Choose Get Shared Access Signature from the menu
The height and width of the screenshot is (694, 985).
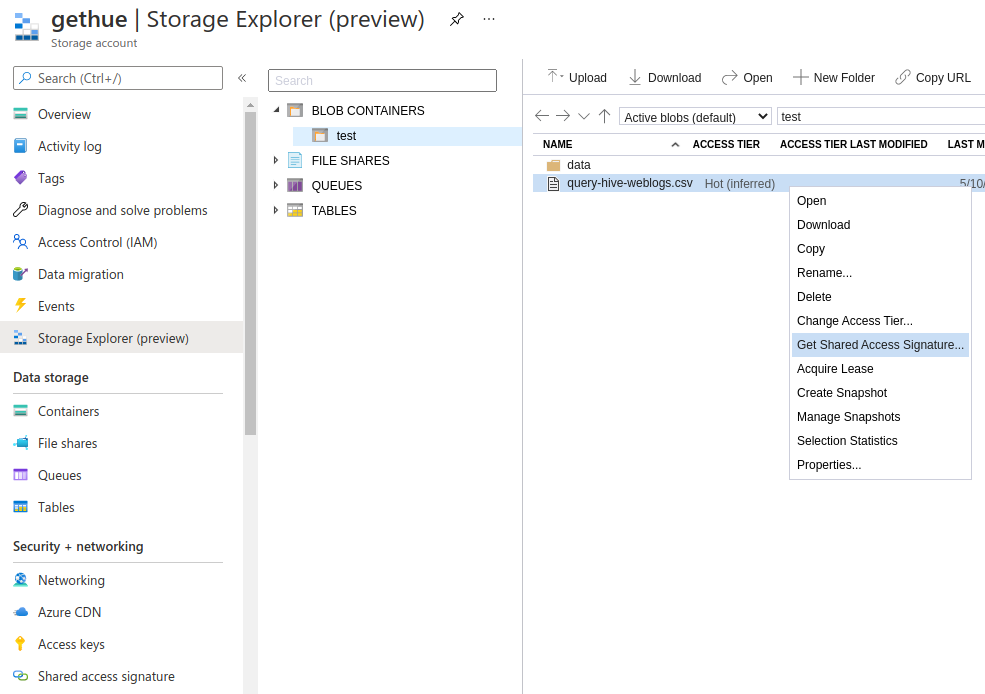[880, 344]
